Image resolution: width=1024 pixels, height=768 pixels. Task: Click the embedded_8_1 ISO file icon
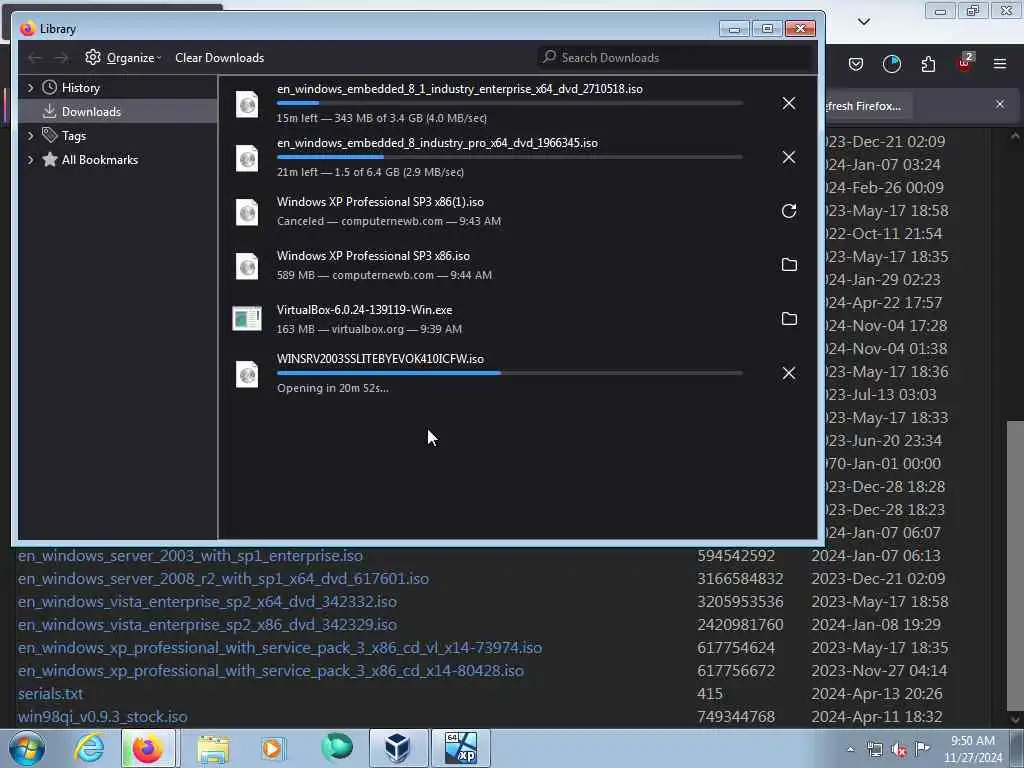point(247,104)
